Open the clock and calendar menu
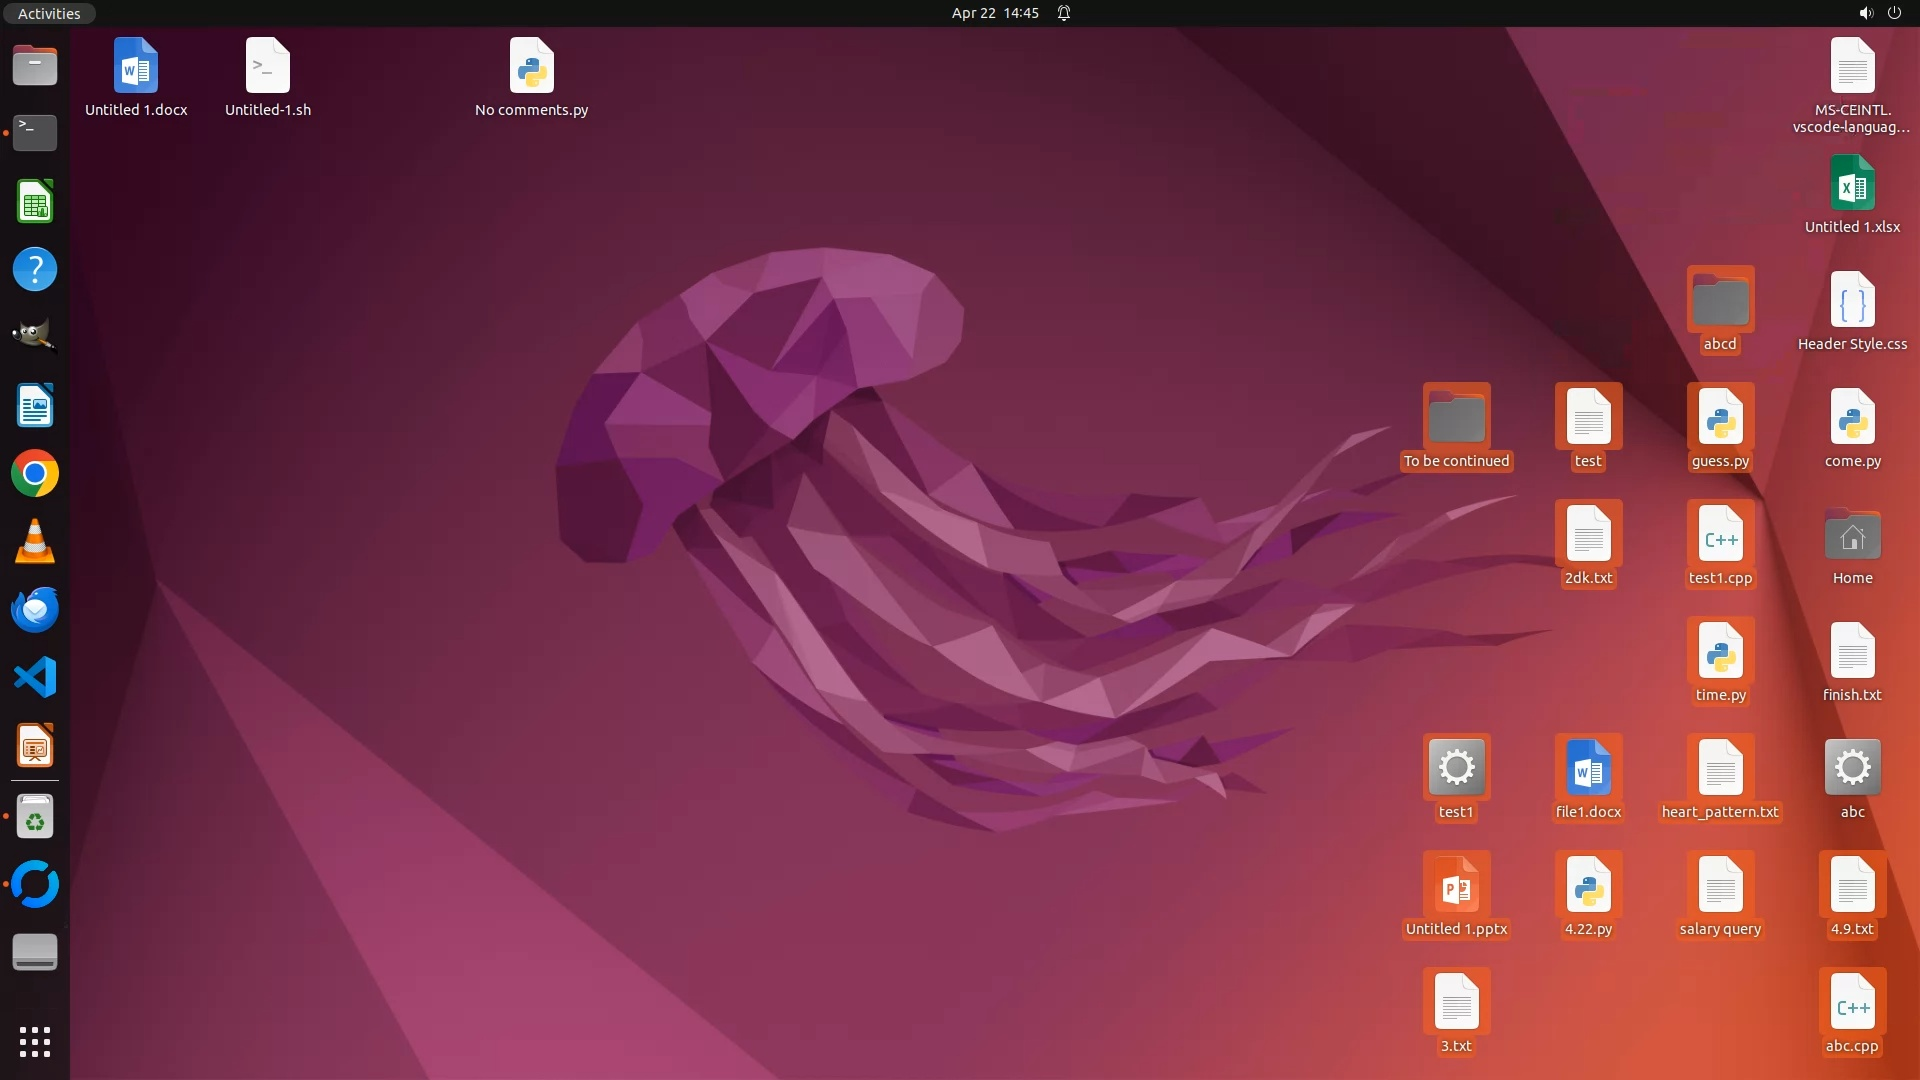1920x1080 pixels. [994, 13]
